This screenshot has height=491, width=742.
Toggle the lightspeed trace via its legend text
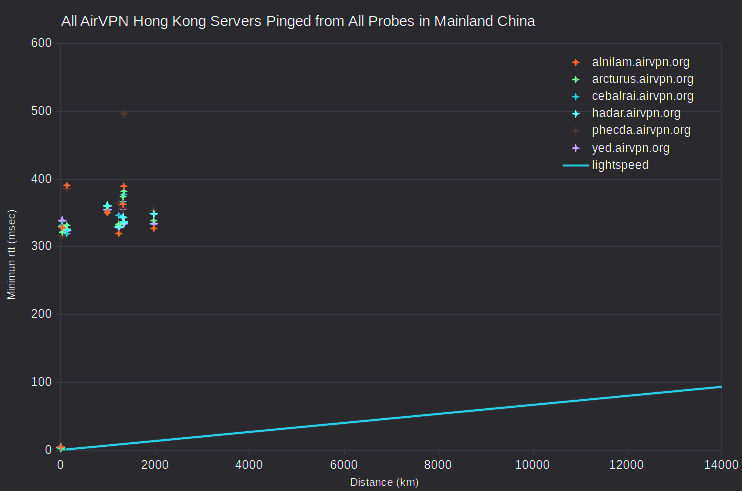point(620,165)
